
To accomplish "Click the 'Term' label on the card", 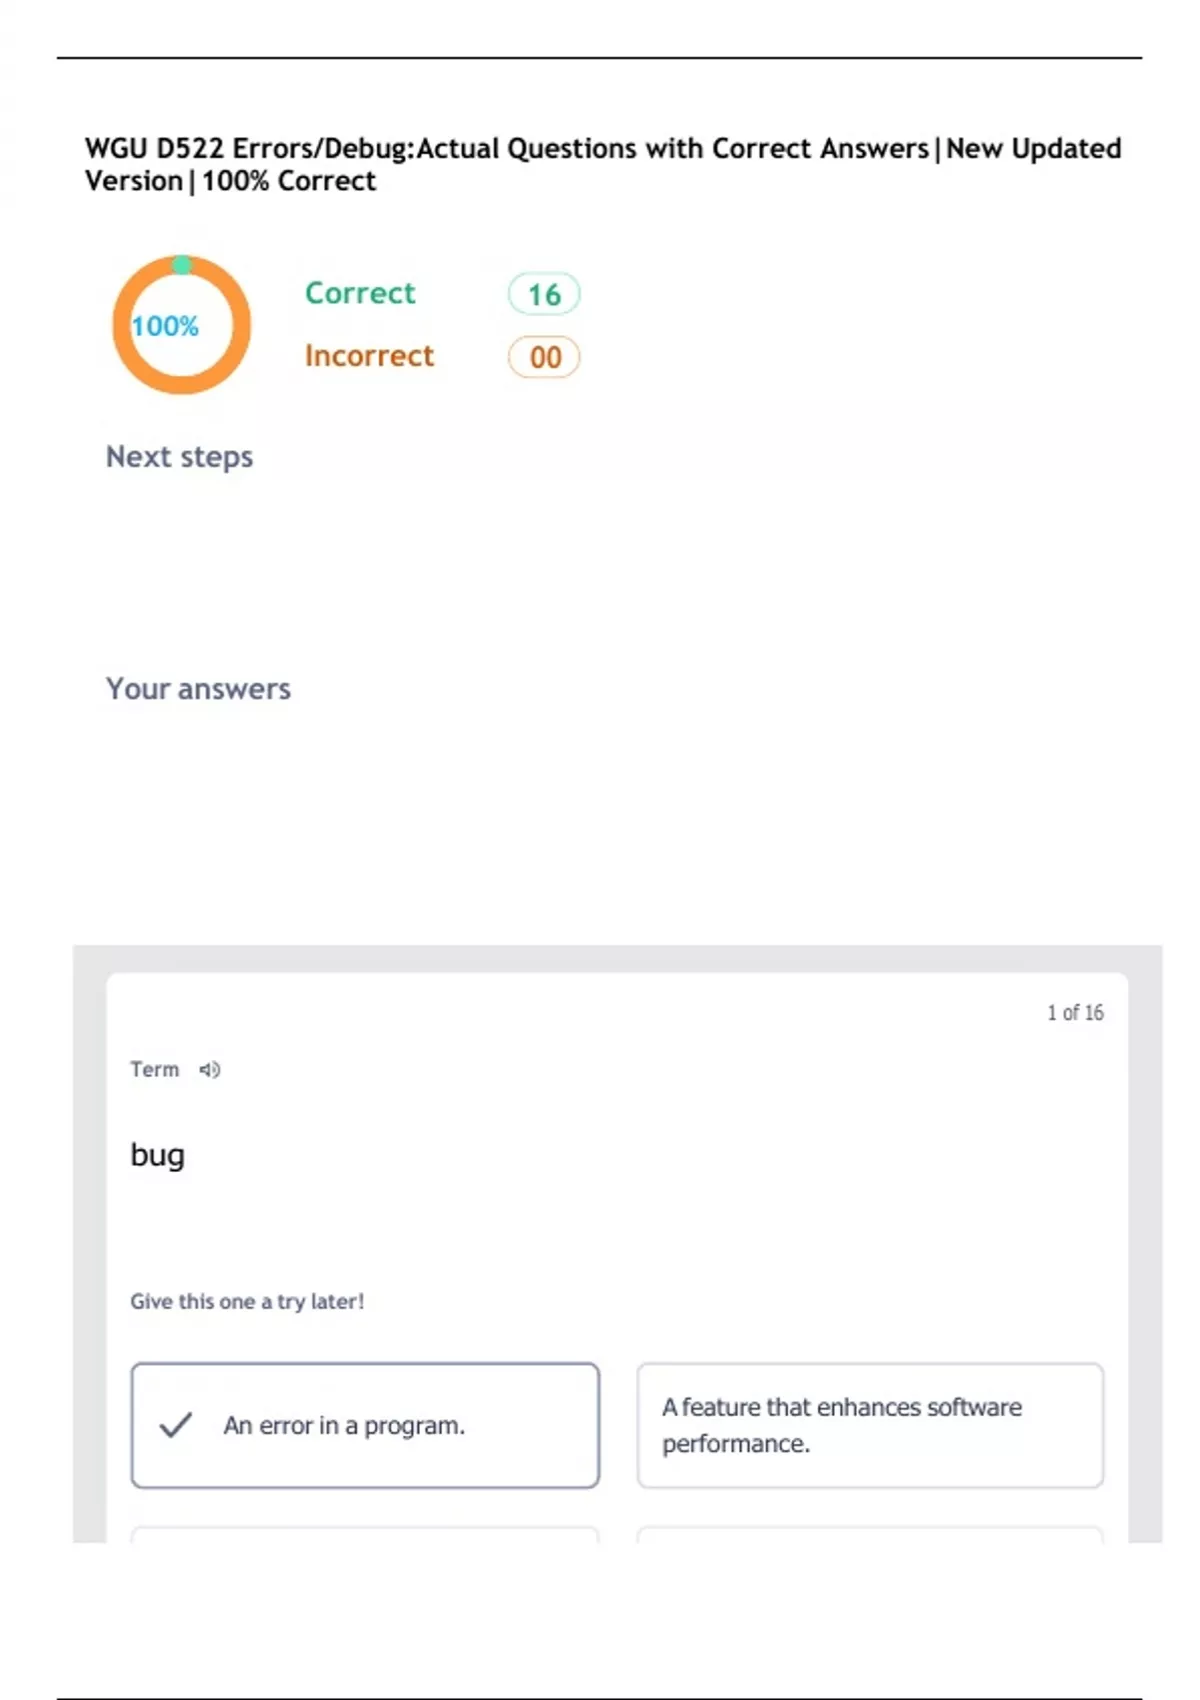I will click(155, 1070).
